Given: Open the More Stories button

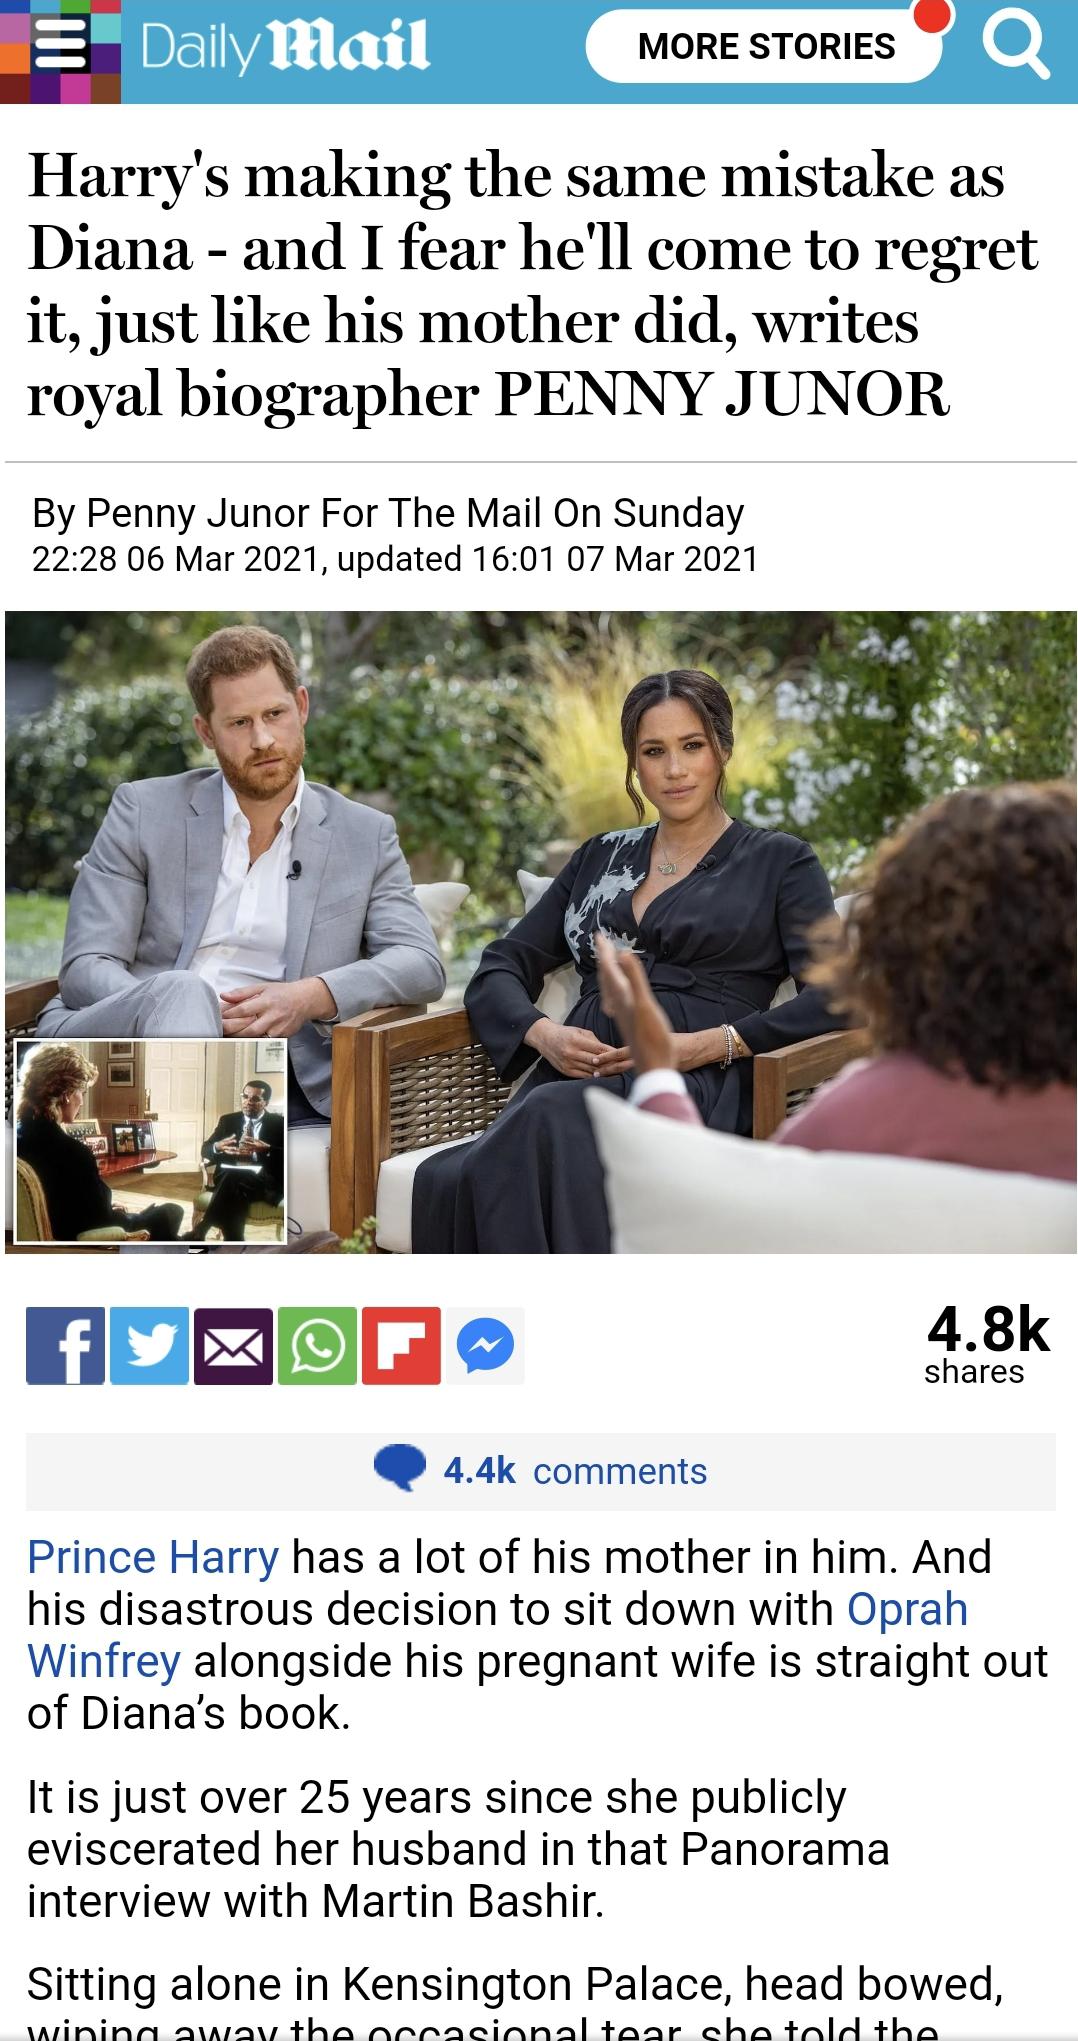Looking at the screenshot, I should pos(766,46).
